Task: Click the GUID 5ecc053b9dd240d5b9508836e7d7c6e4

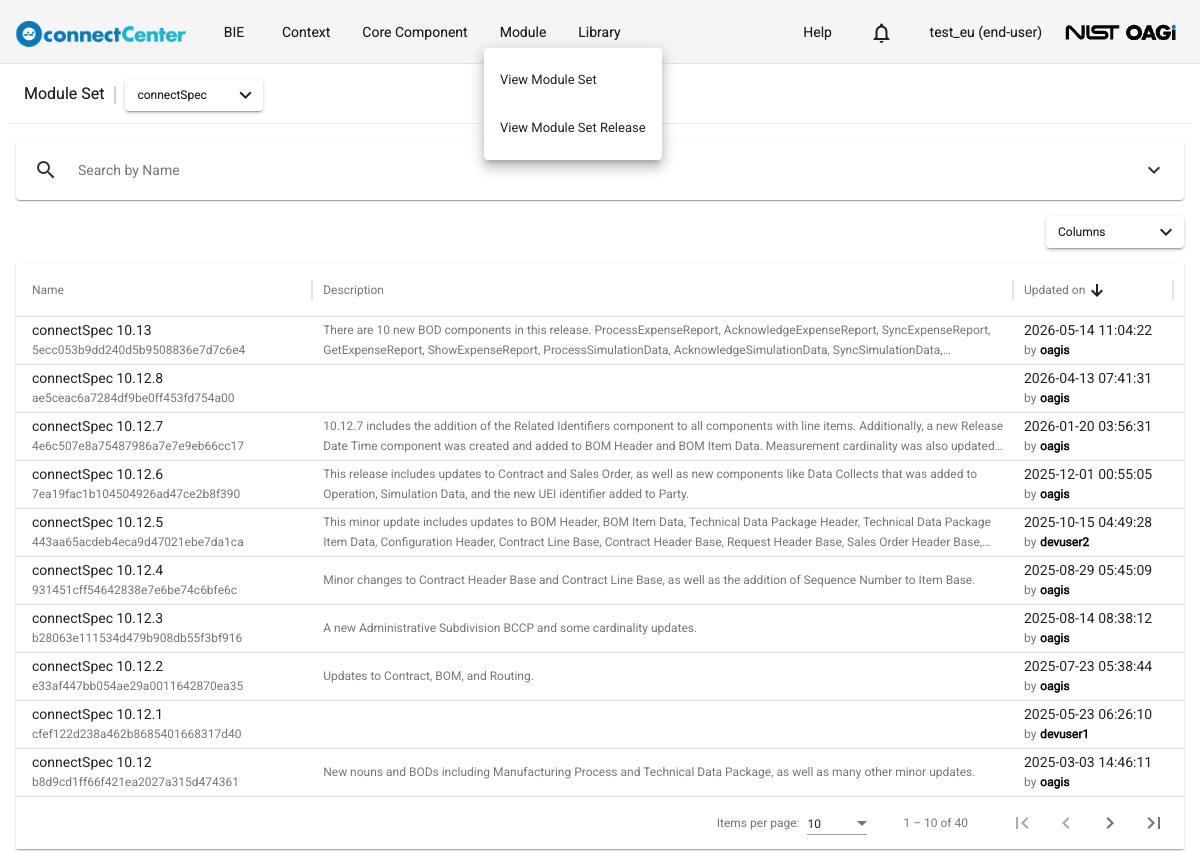Action: (x=138, y=350)
